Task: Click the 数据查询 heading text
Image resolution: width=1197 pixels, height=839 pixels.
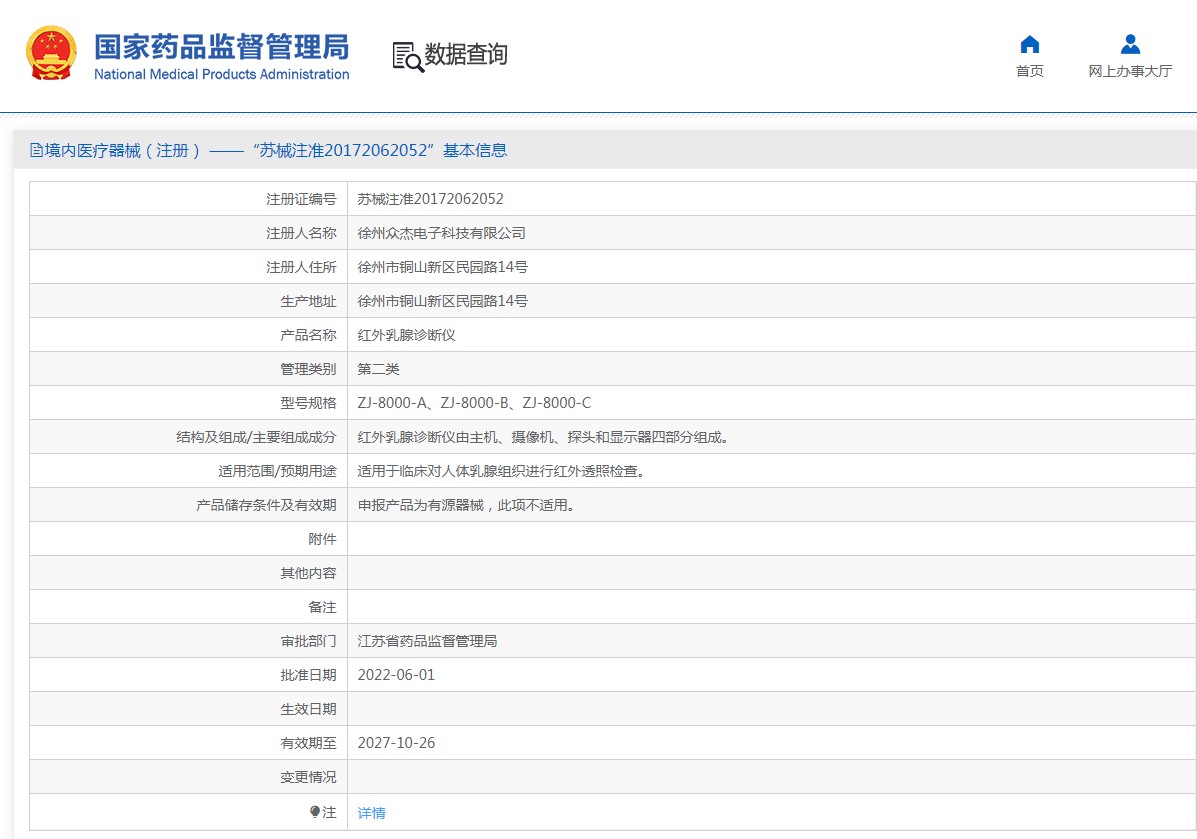Action: pos(466,55)
